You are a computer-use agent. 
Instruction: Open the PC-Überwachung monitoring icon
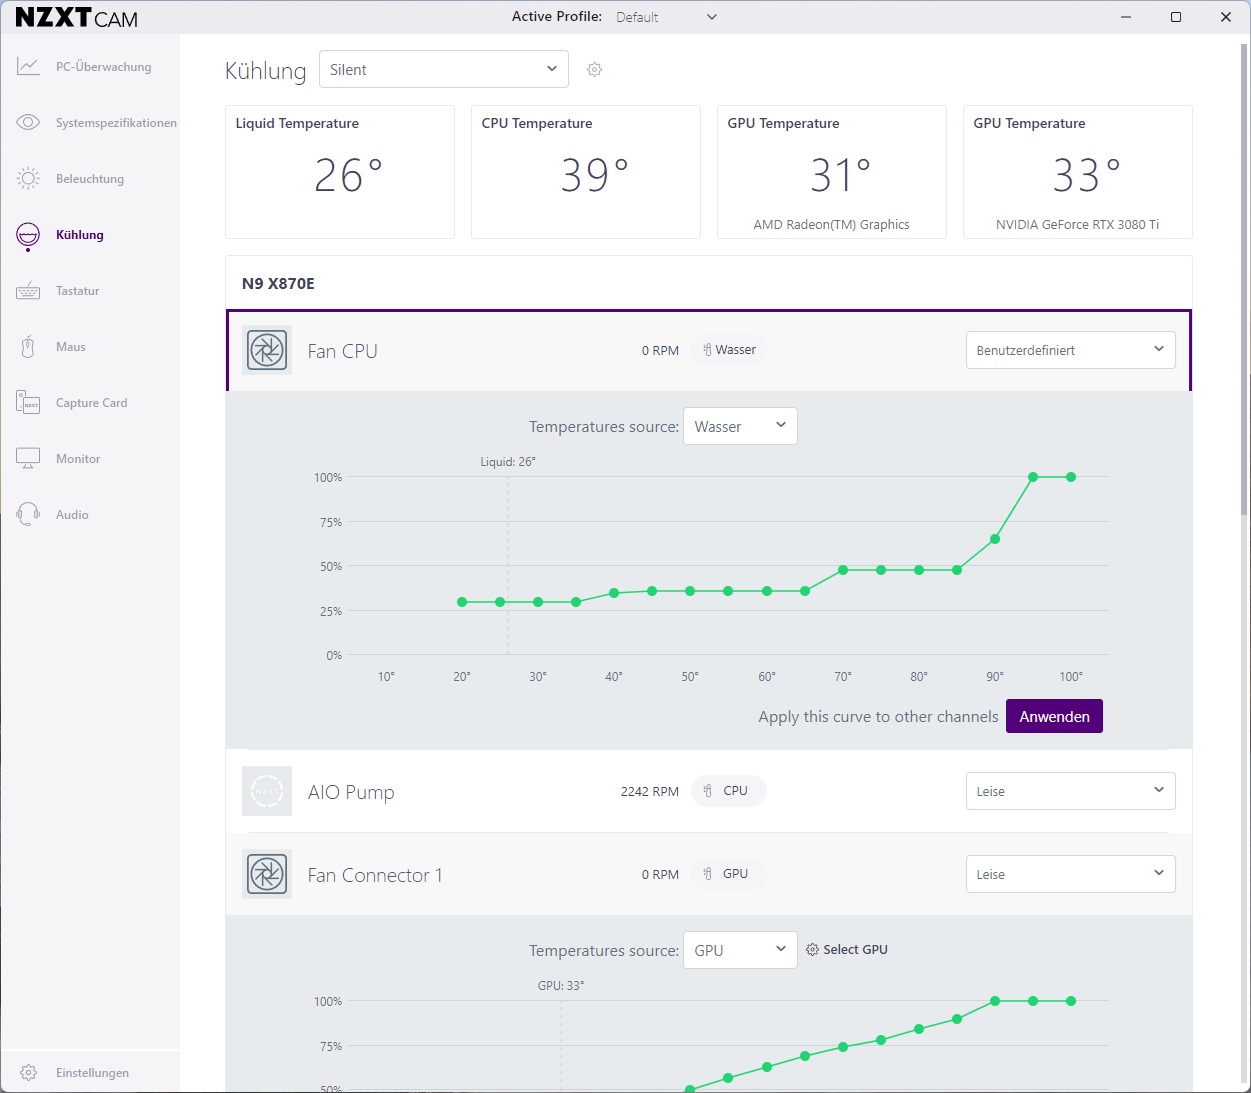(x=28, y=67)
